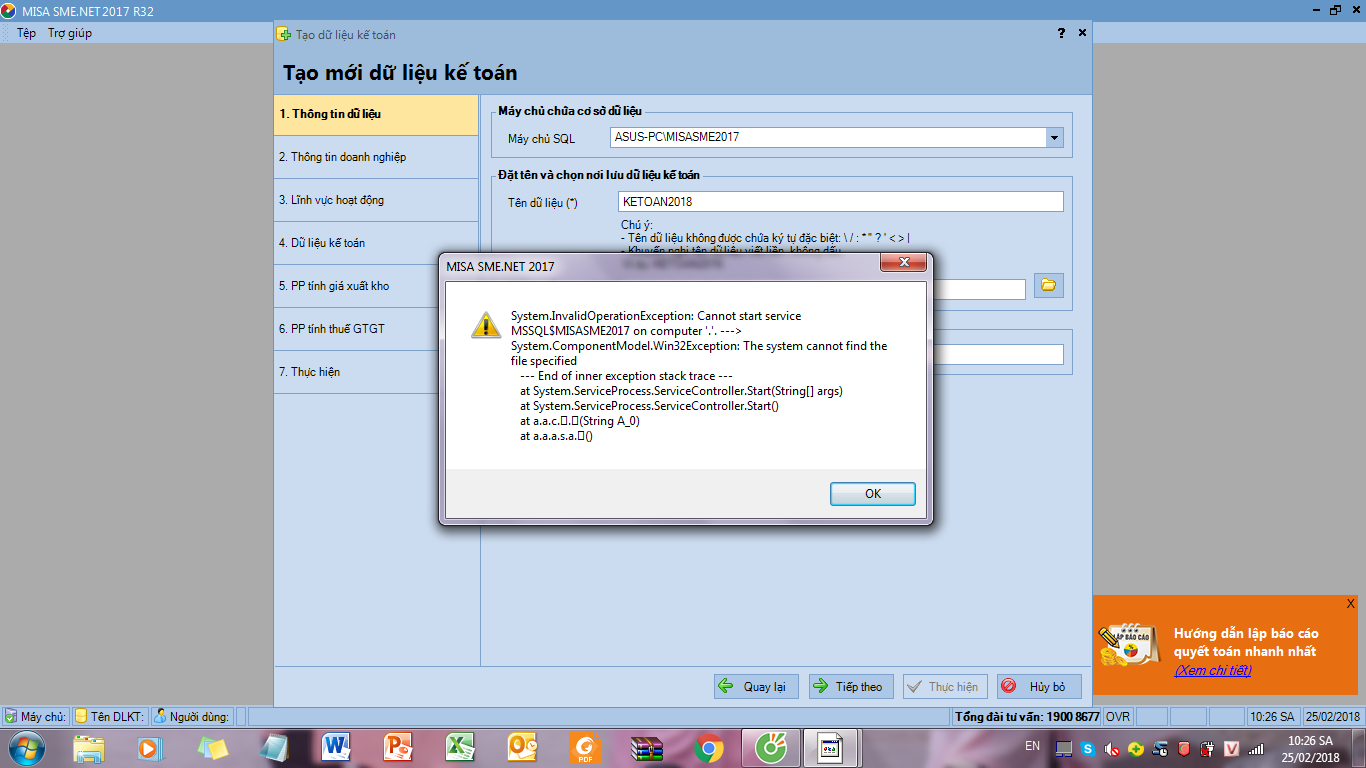Launch Google Chrome from the taskbar

pyautogui.click(x=709, y=747)
